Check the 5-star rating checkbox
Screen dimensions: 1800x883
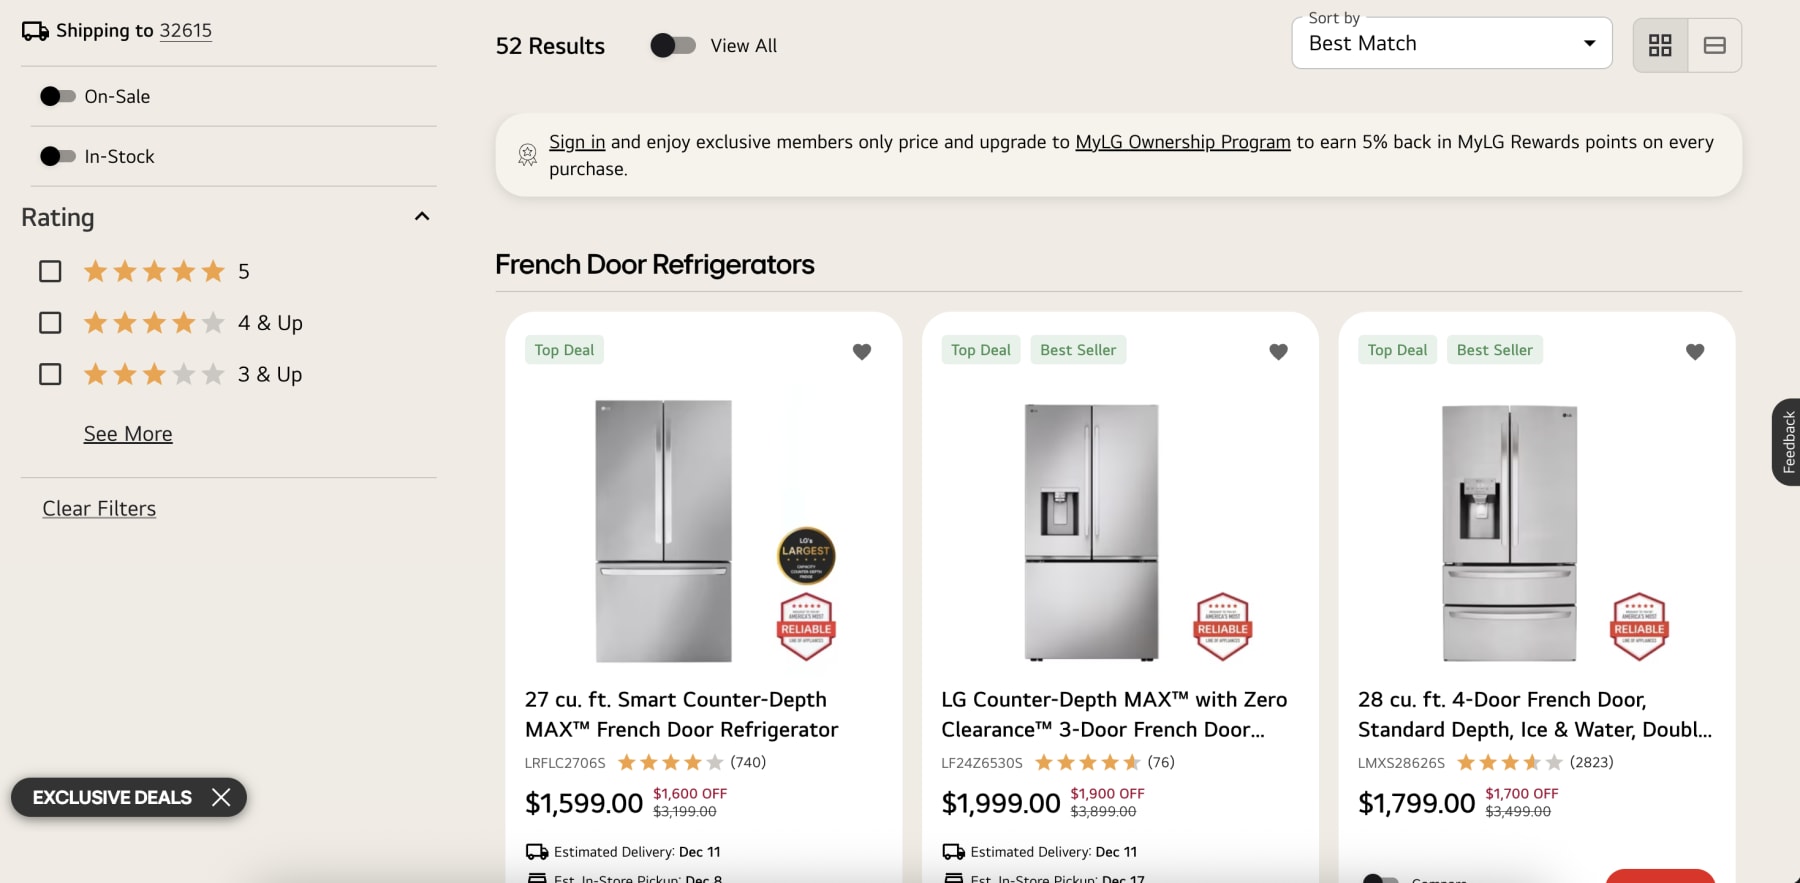coord(50,270)
